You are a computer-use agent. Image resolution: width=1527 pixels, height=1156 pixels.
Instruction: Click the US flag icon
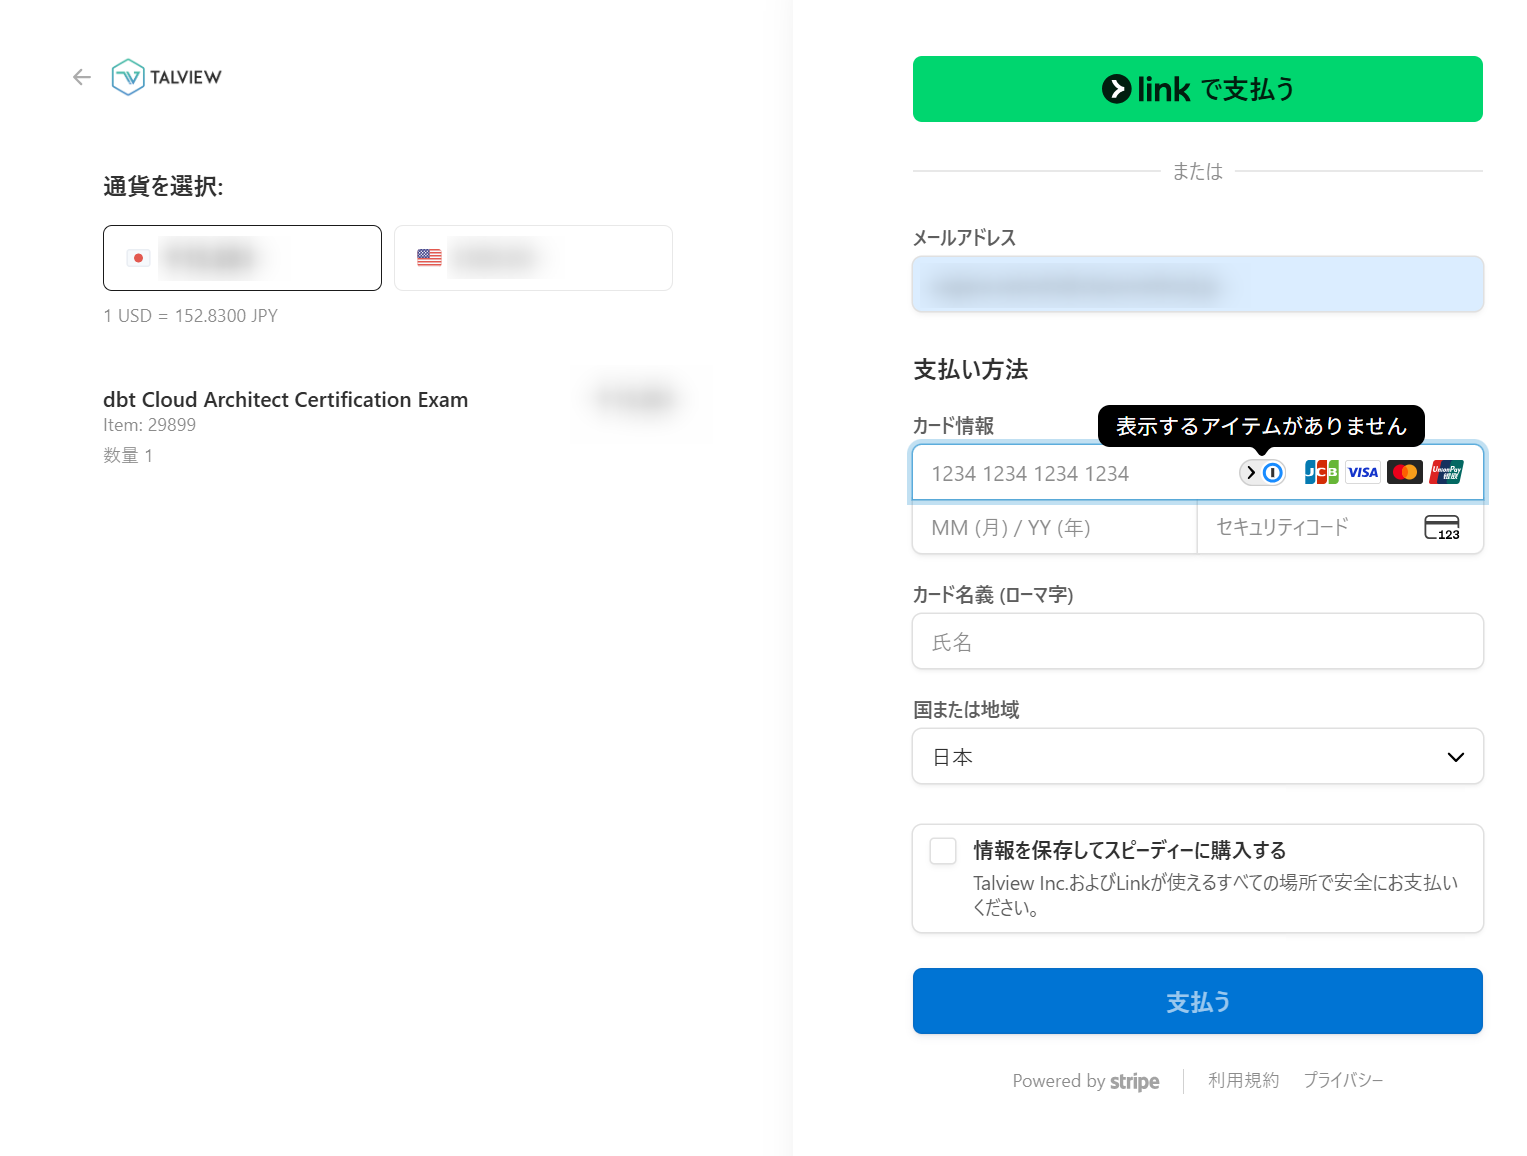click(429, 258)
